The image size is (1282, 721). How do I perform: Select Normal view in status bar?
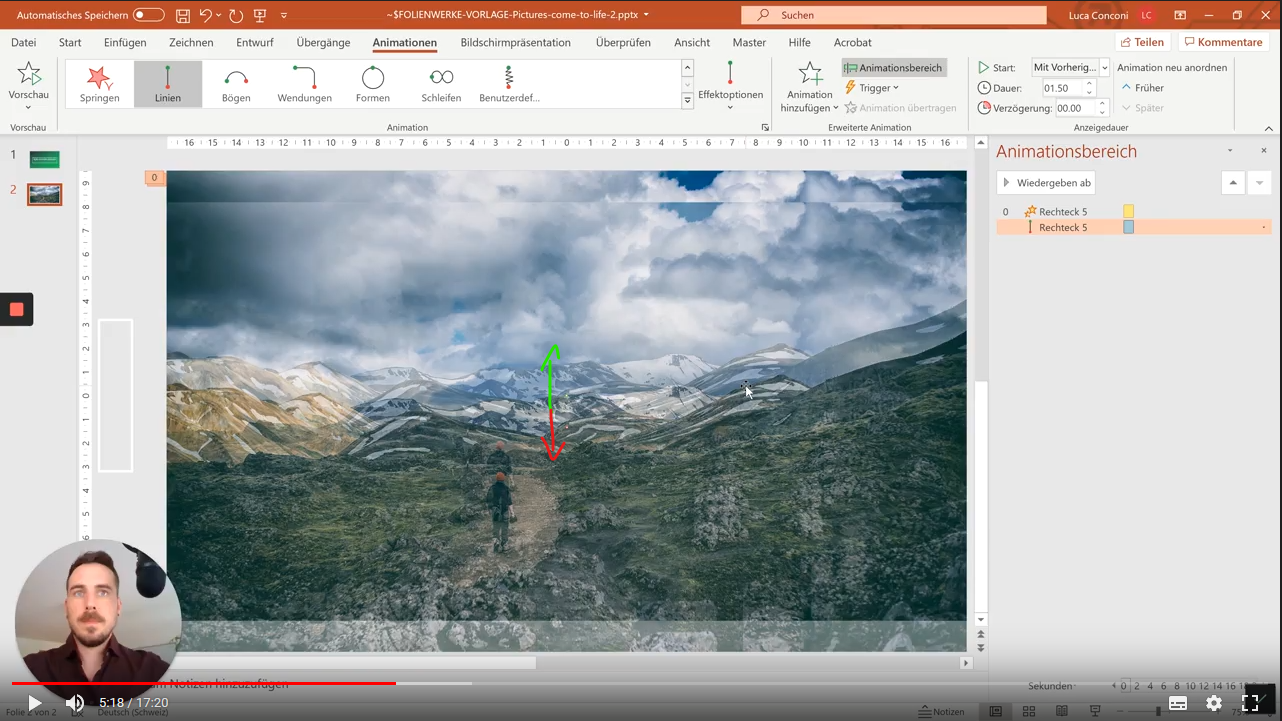(995, 712)
